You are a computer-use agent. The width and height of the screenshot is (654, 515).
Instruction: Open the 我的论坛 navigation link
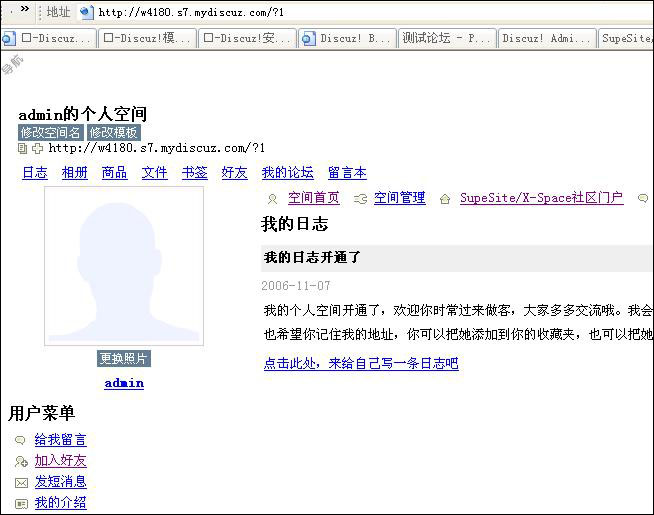coord(288,173)
